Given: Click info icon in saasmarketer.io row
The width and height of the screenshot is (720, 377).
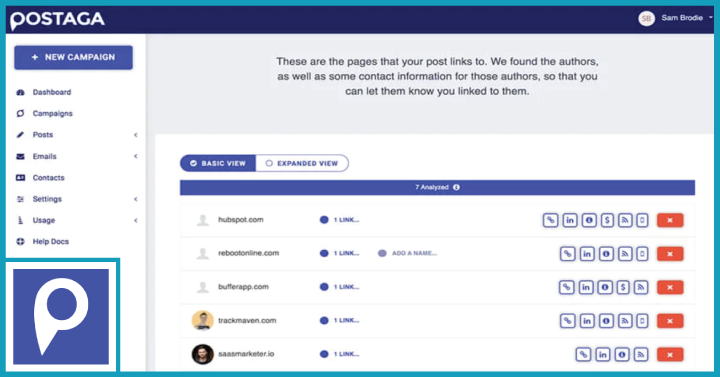Looking at the screenshot, I should 622,354.
